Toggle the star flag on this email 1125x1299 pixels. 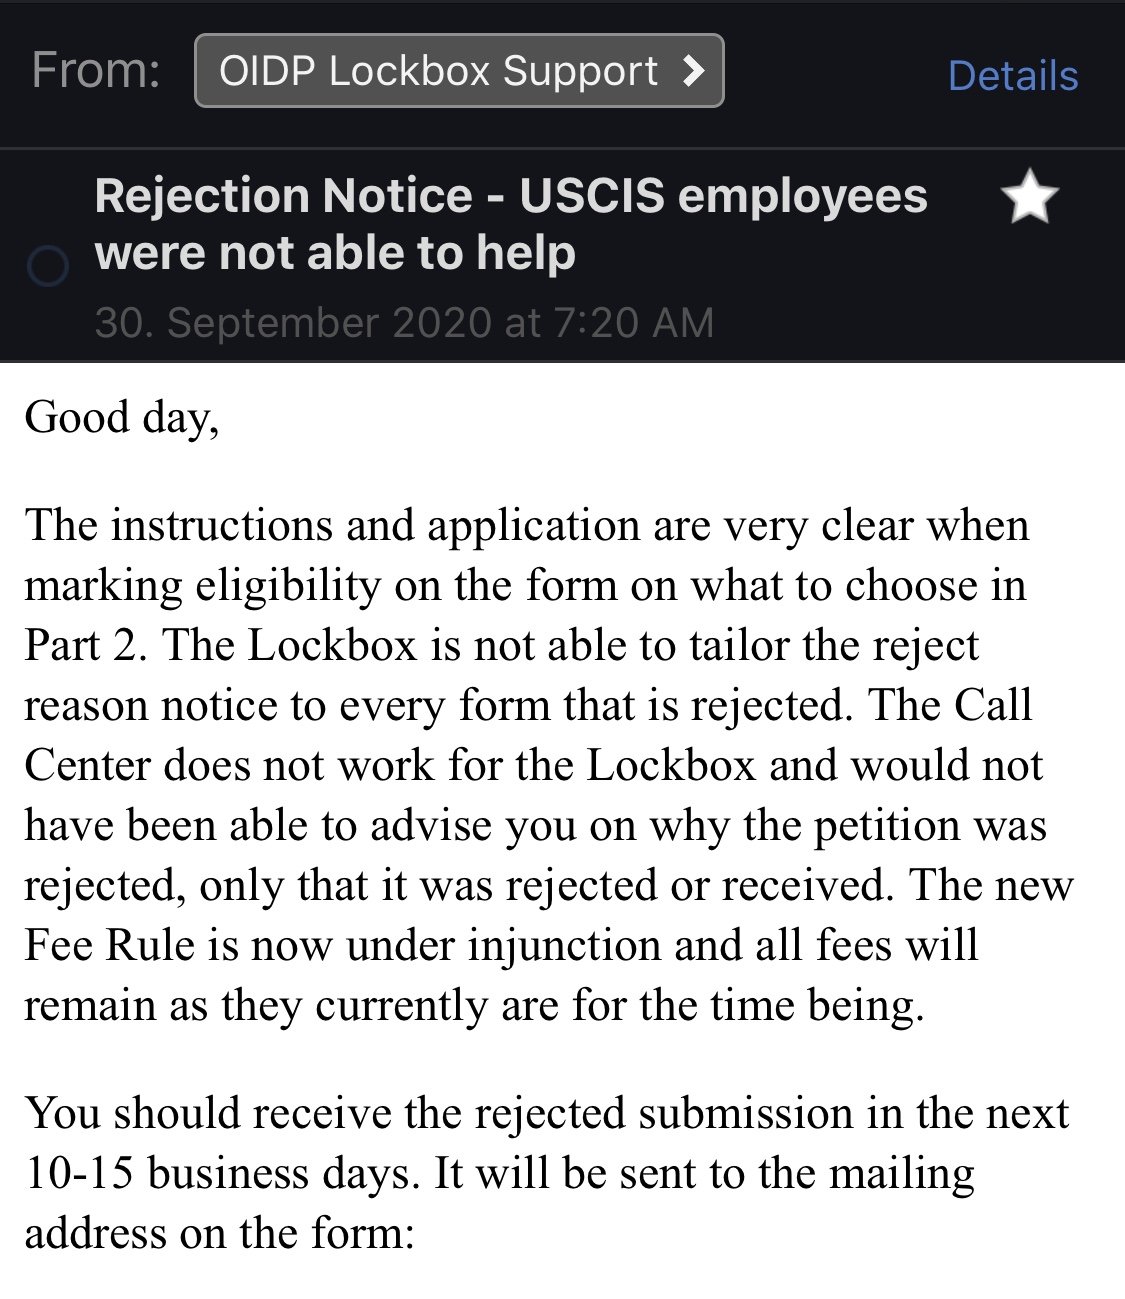pyautogui.click(x=1029, y=197)
